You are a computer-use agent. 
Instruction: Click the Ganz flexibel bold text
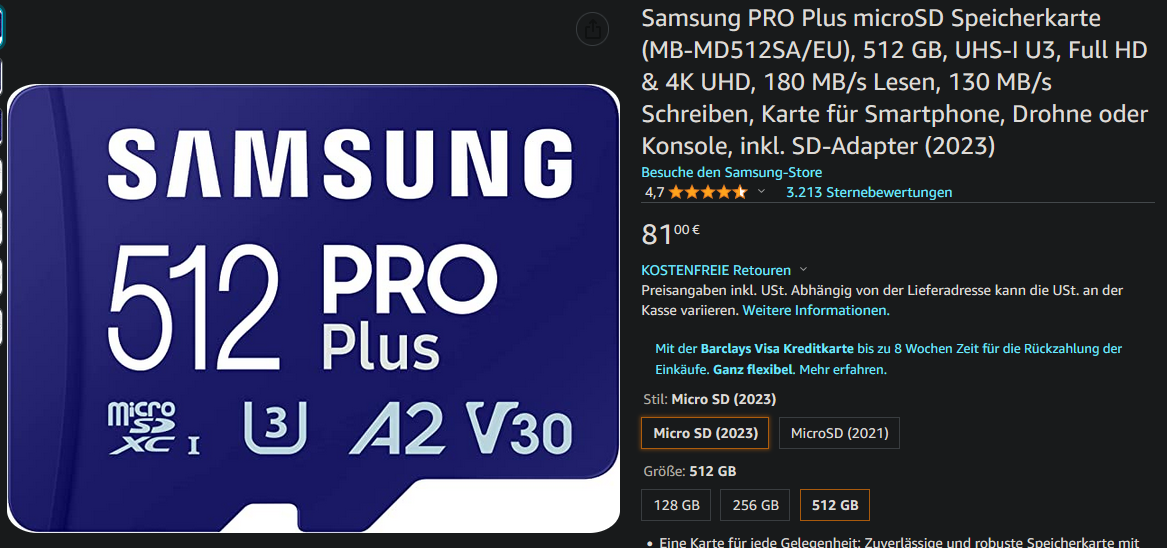tap(753, 369)
